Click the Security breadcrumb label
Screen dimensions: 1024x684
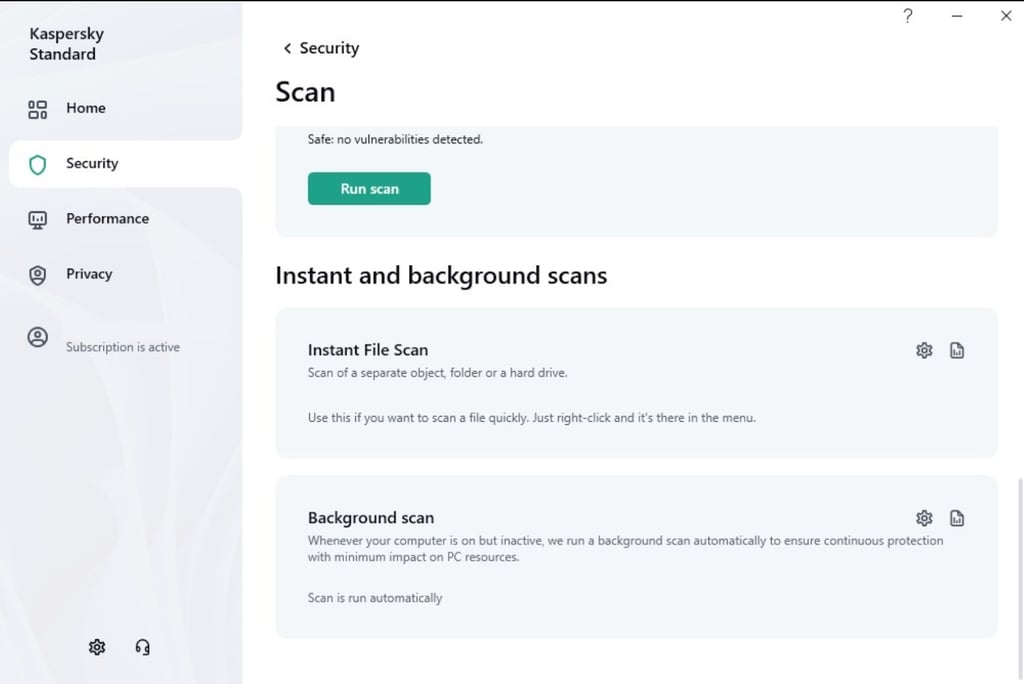click(329, 48)
